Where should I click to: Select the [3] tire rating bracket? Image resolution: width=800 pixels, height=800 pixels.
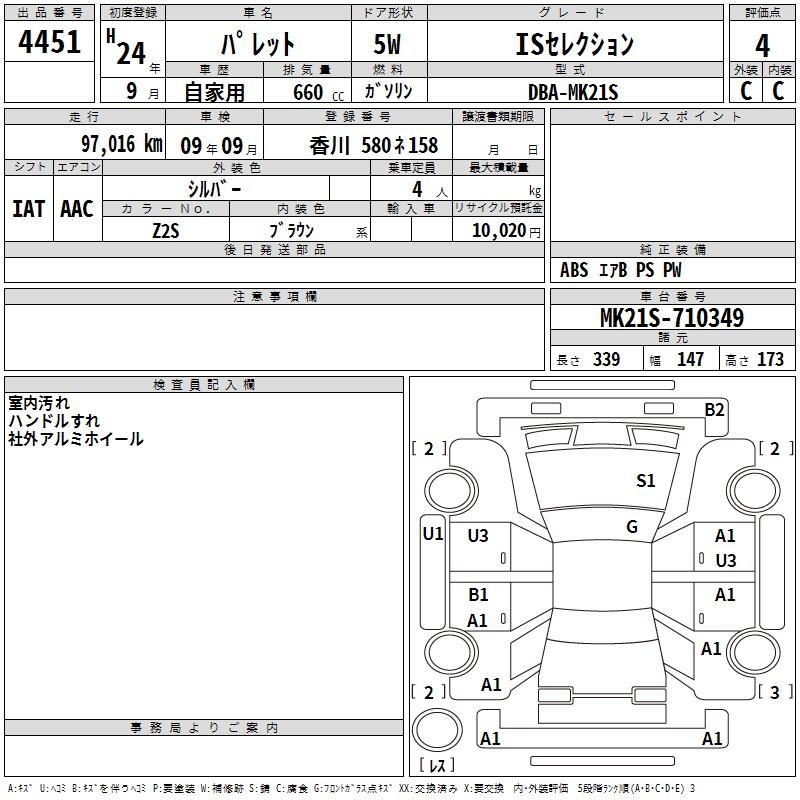coord(773,692)
